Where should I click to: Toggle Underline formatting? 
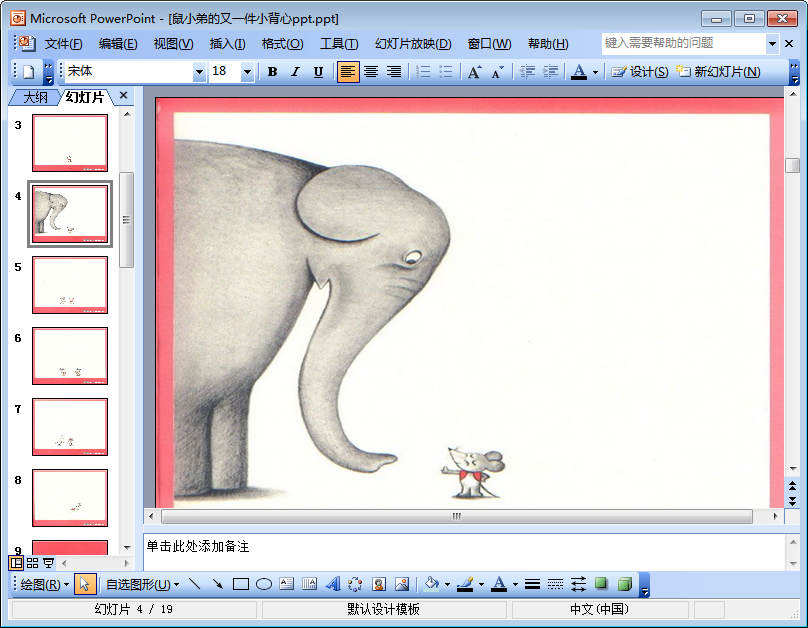318,72
